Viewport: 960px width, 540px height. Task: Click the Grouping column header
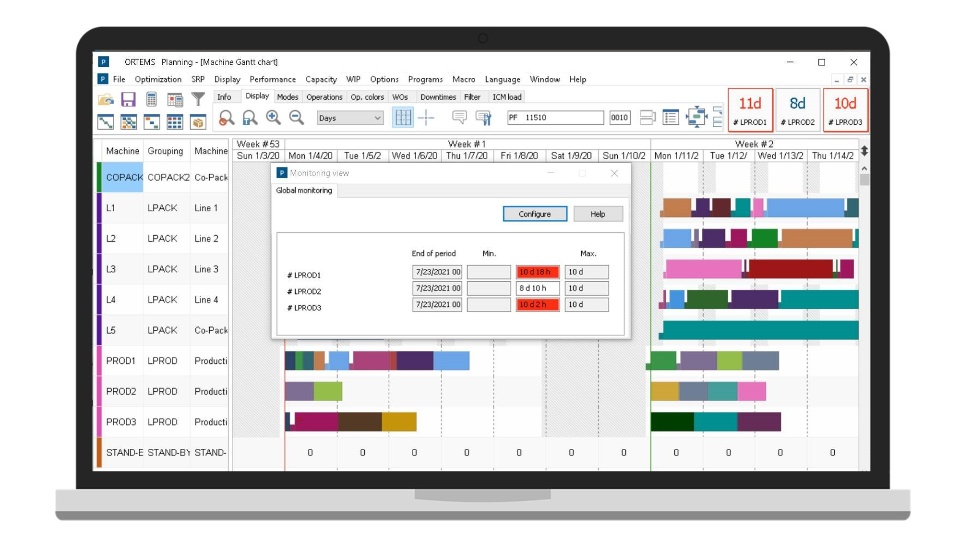(165, 151)
